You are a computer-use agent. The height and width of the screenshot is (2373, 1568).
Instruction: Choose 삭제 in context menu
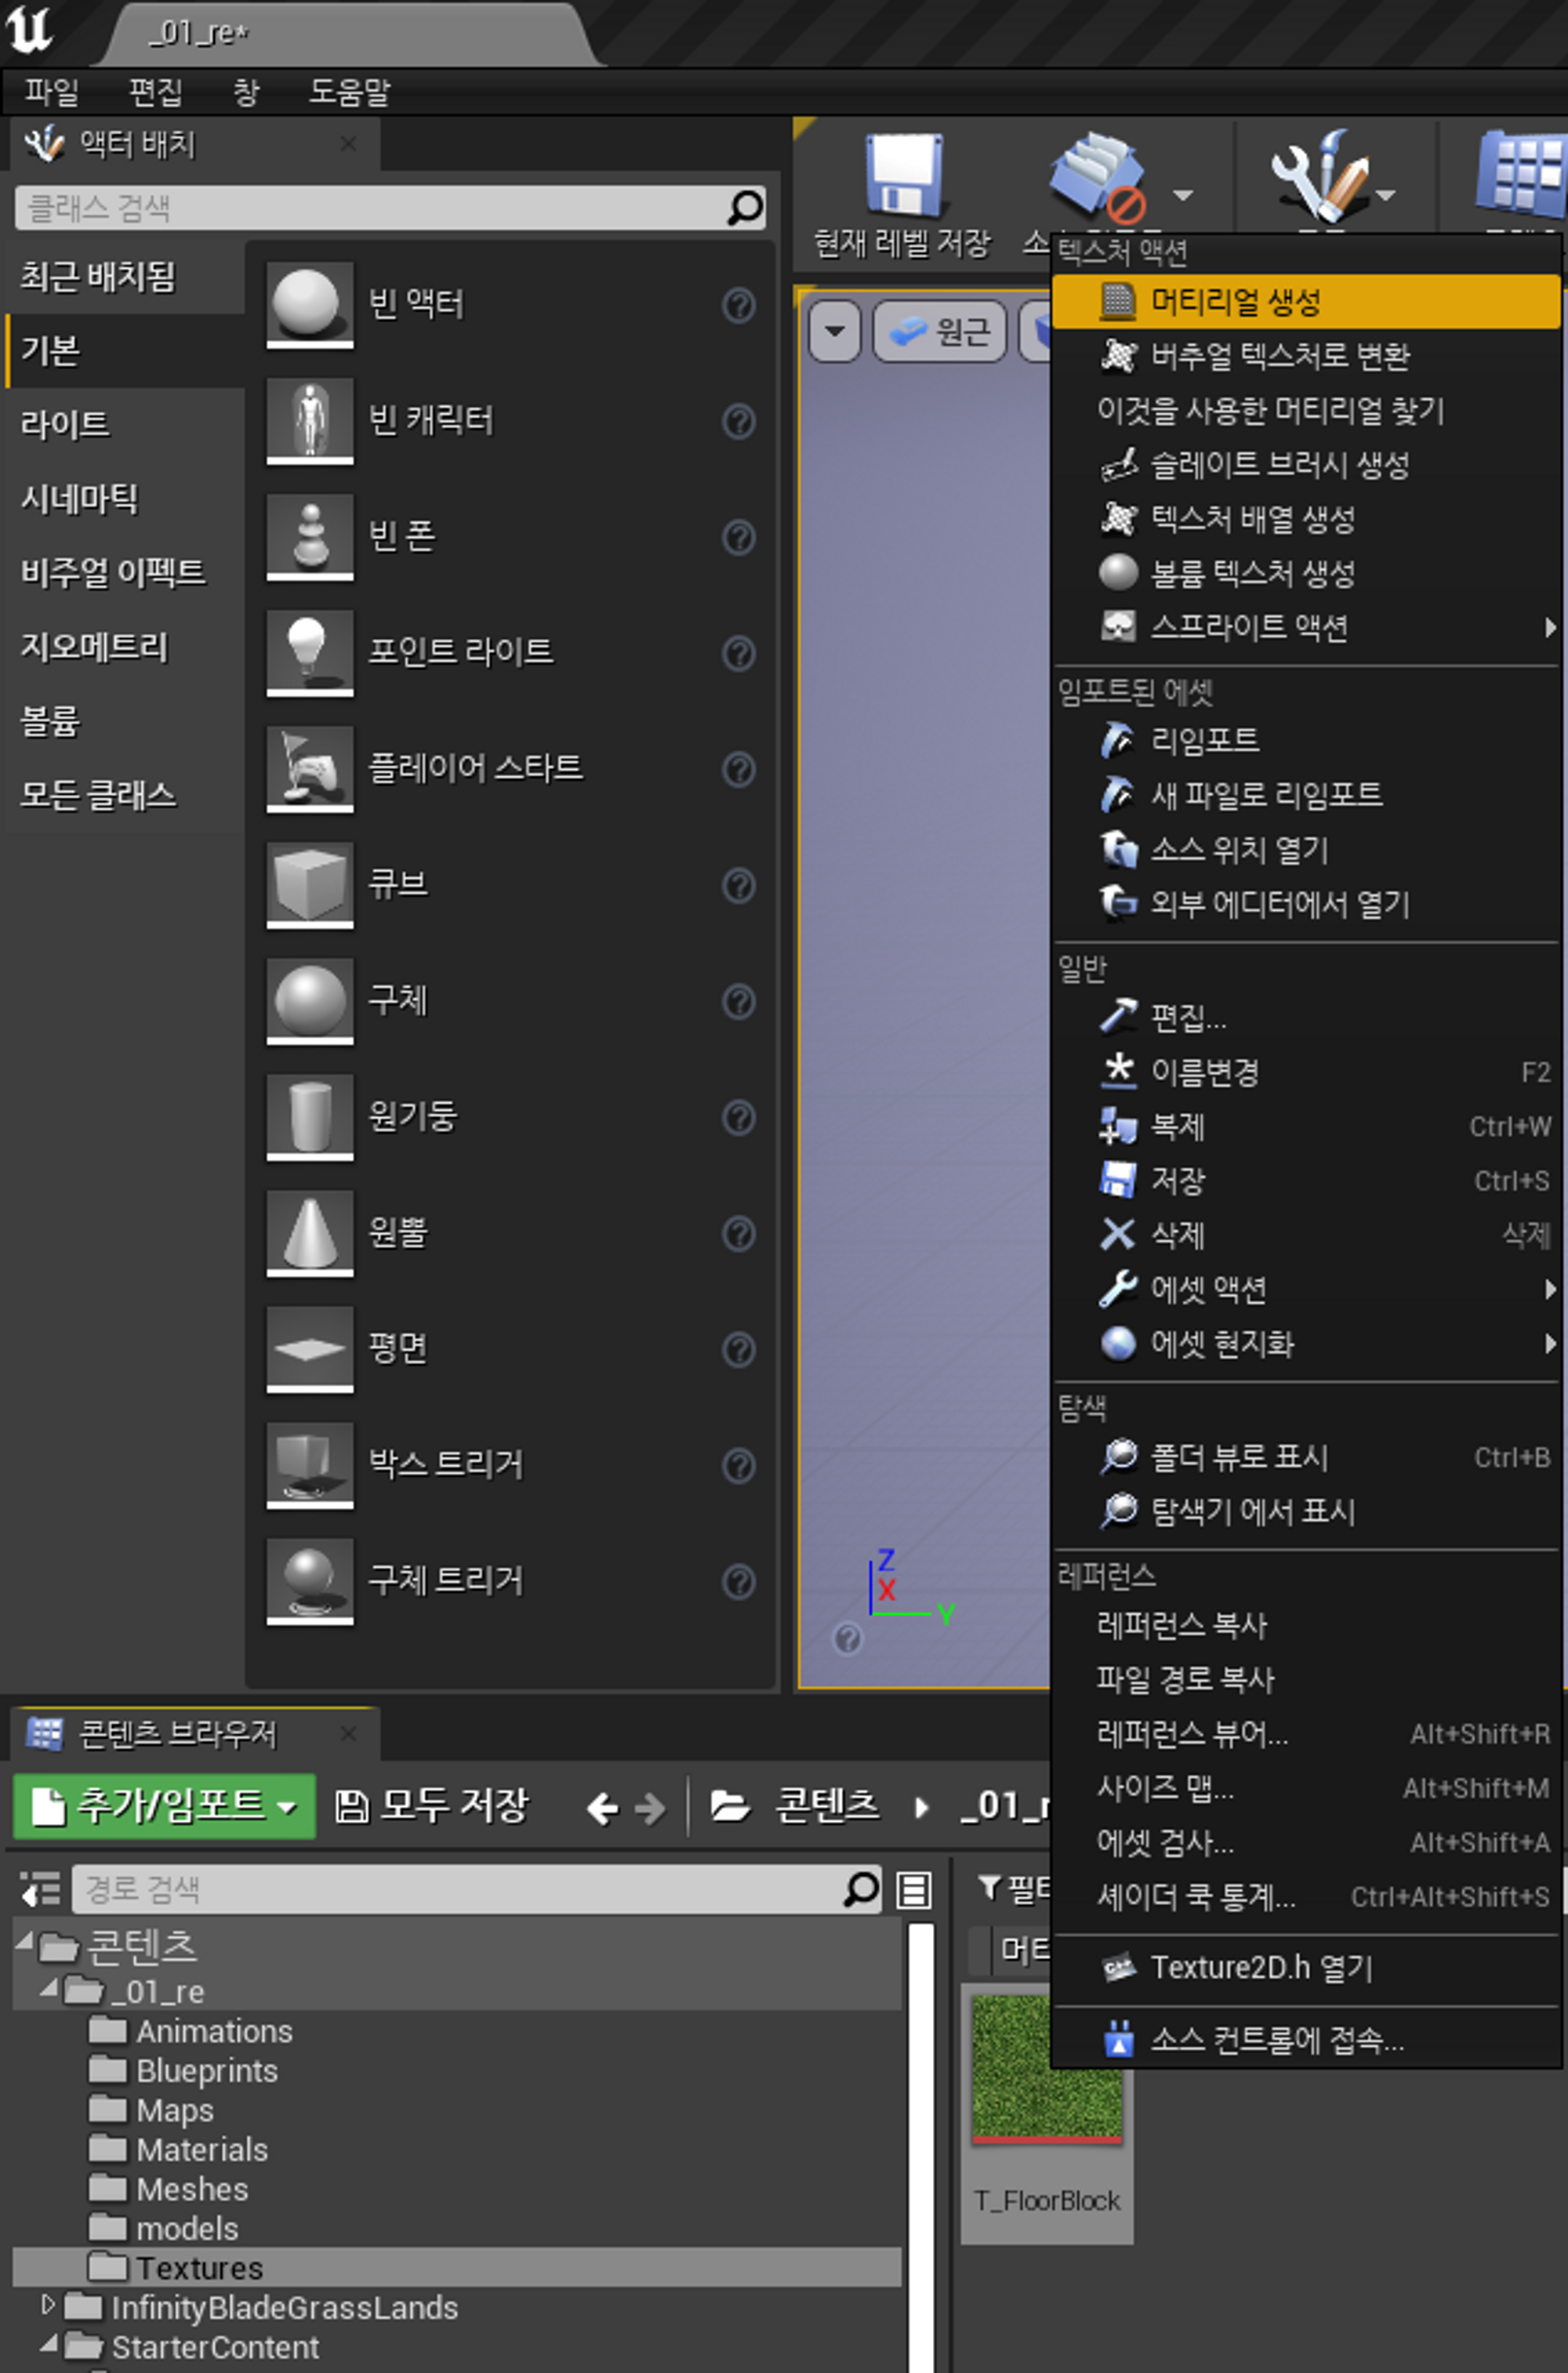[1306, 1235]
